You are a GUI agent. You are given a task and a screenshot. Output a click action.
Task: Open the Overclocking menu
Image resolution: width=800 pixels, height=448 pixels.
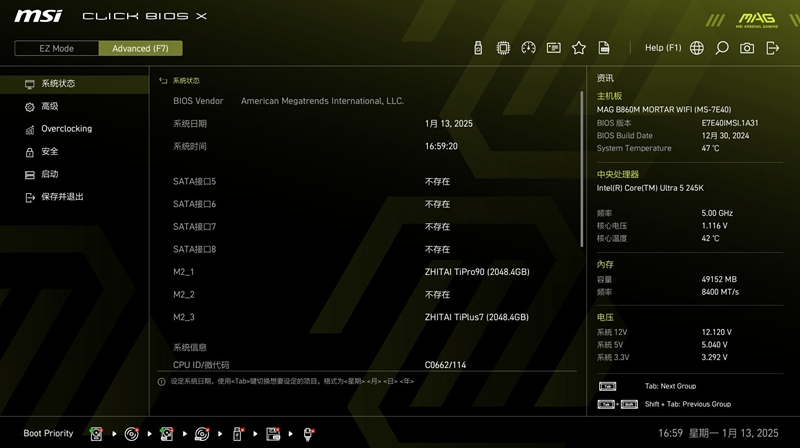click(x=66, y=129)
